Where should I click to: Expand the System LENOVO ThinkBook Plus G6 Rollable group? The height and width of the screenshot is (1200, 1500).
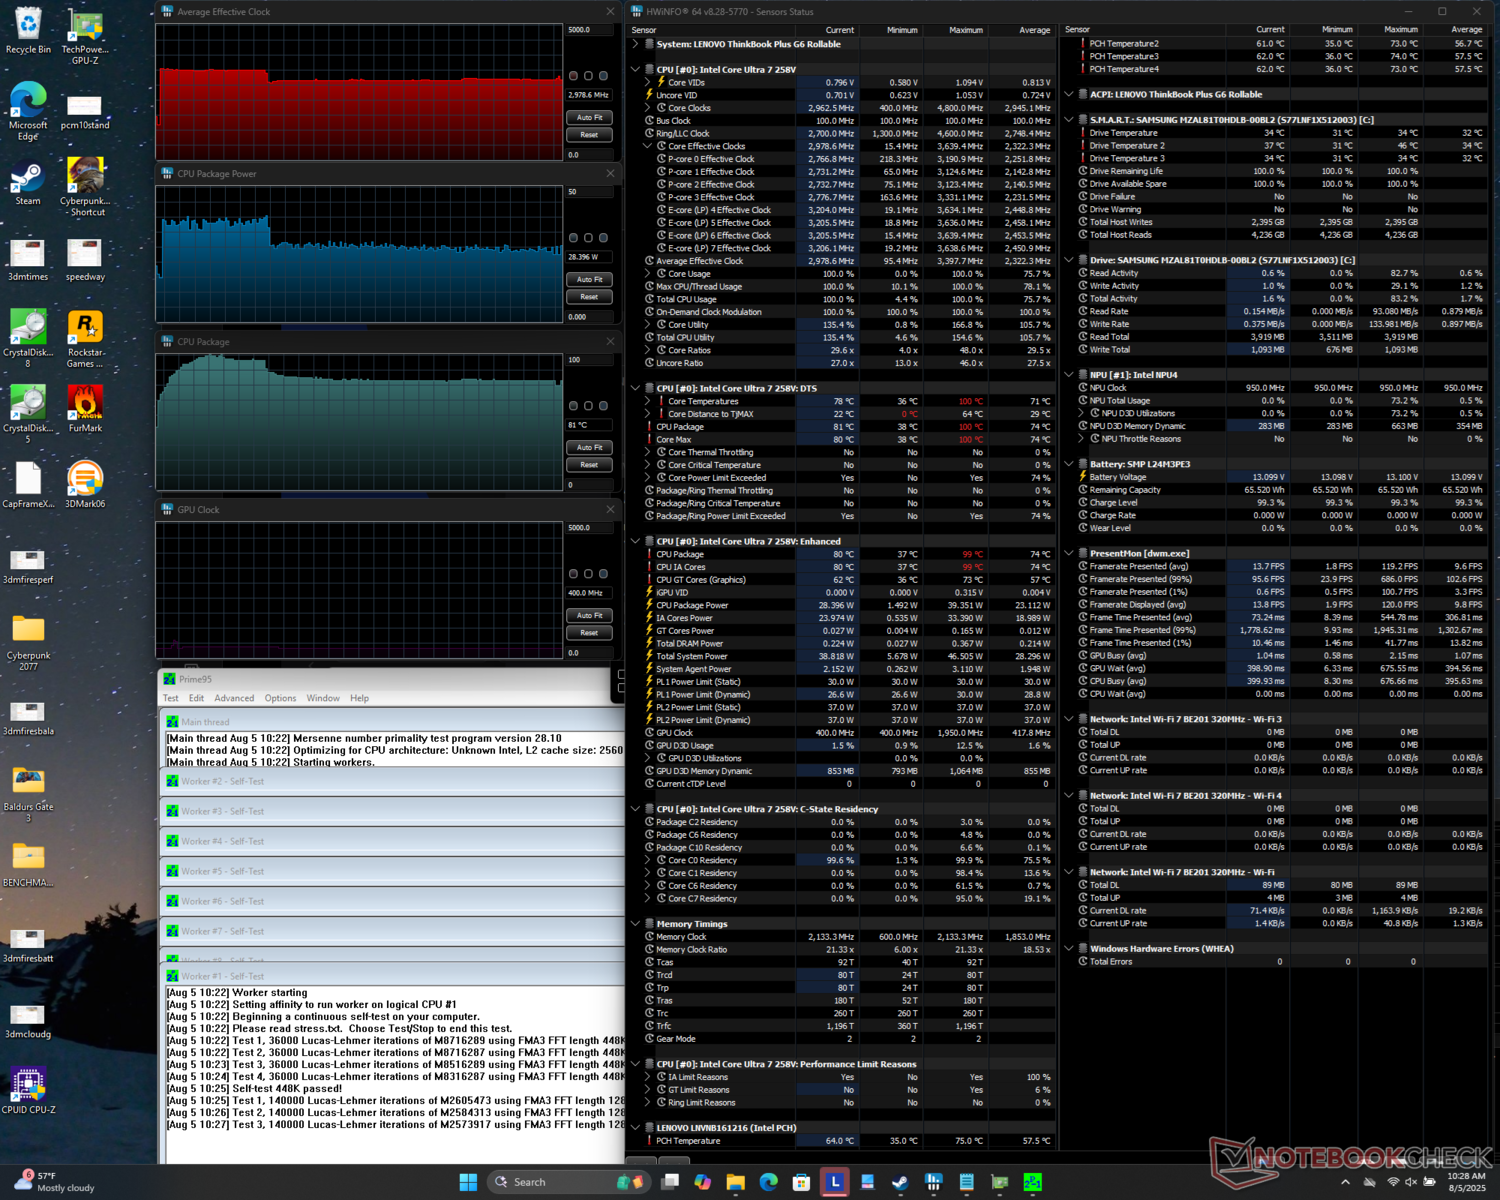click(x=636, y=44)
